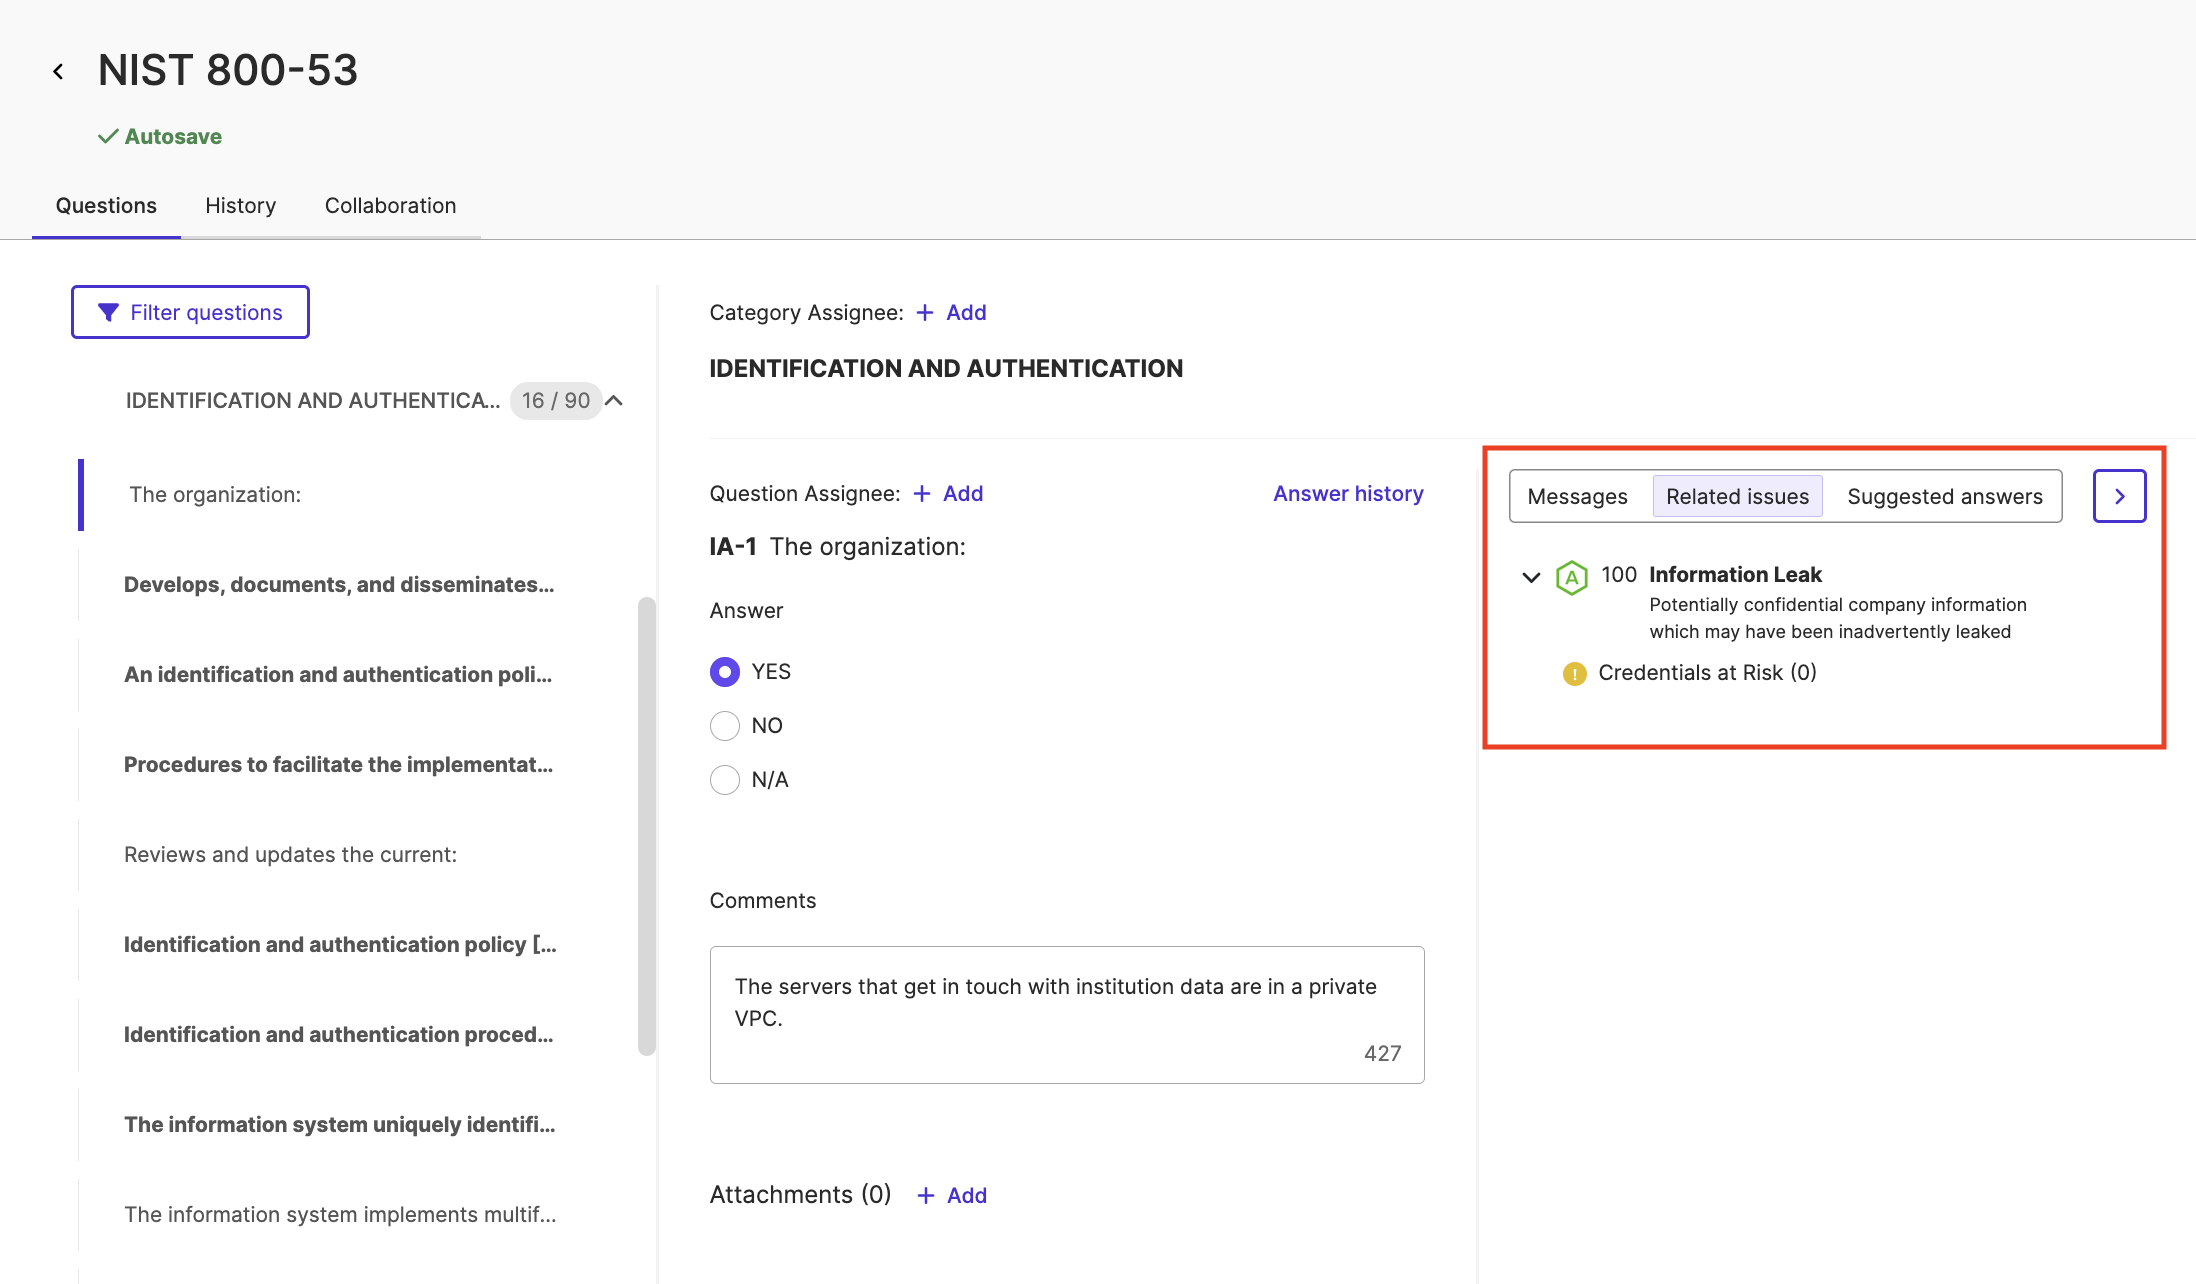This screenshot has width=2196, height=1284.
Task: Open the Suggested answers tab
Action: click(x=1944, y=496)
